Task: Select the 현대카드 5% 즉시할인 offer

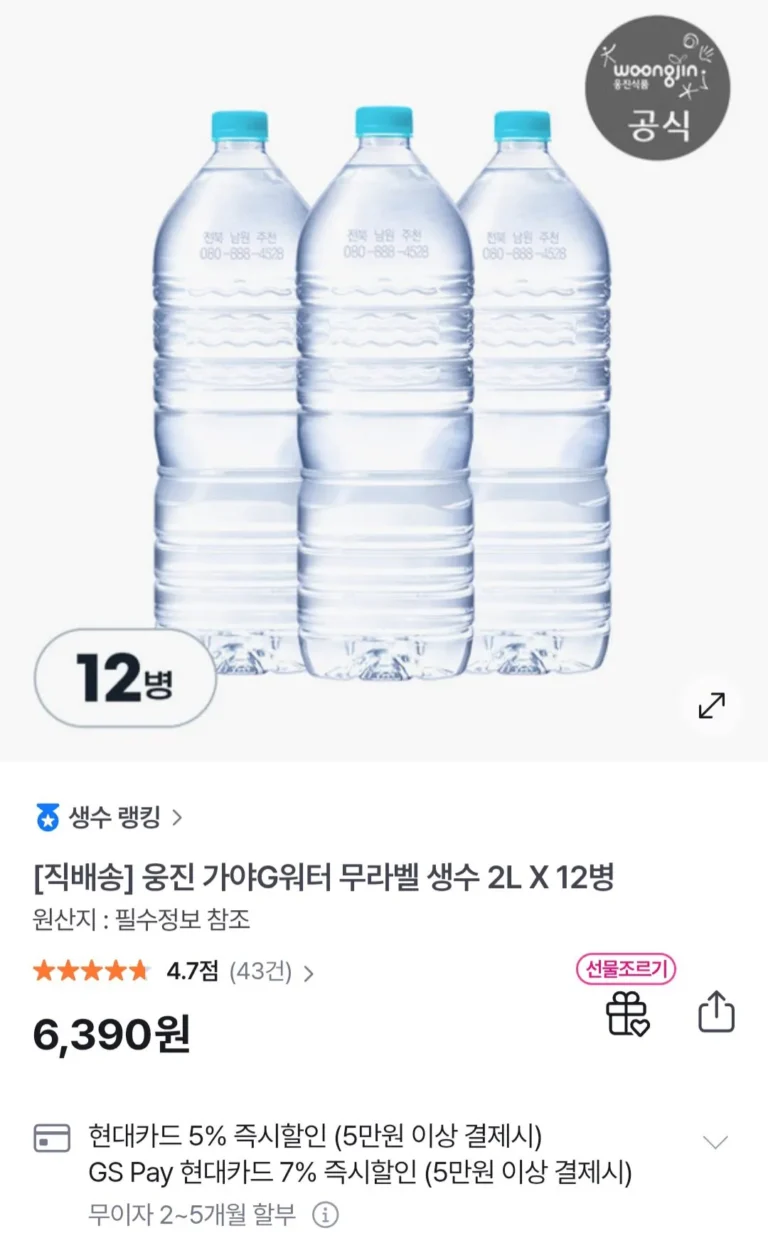Action: 315,1136
